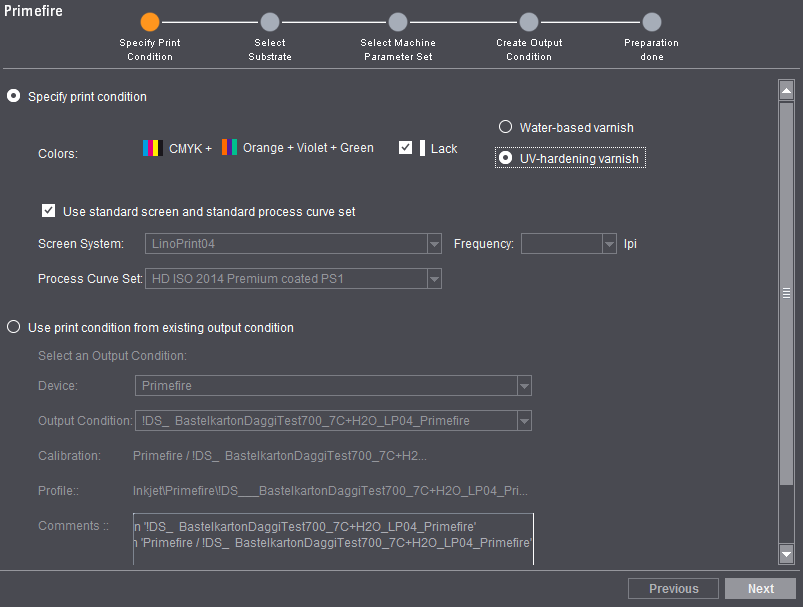Select the Specify print condition radio button

pos(14,96)
